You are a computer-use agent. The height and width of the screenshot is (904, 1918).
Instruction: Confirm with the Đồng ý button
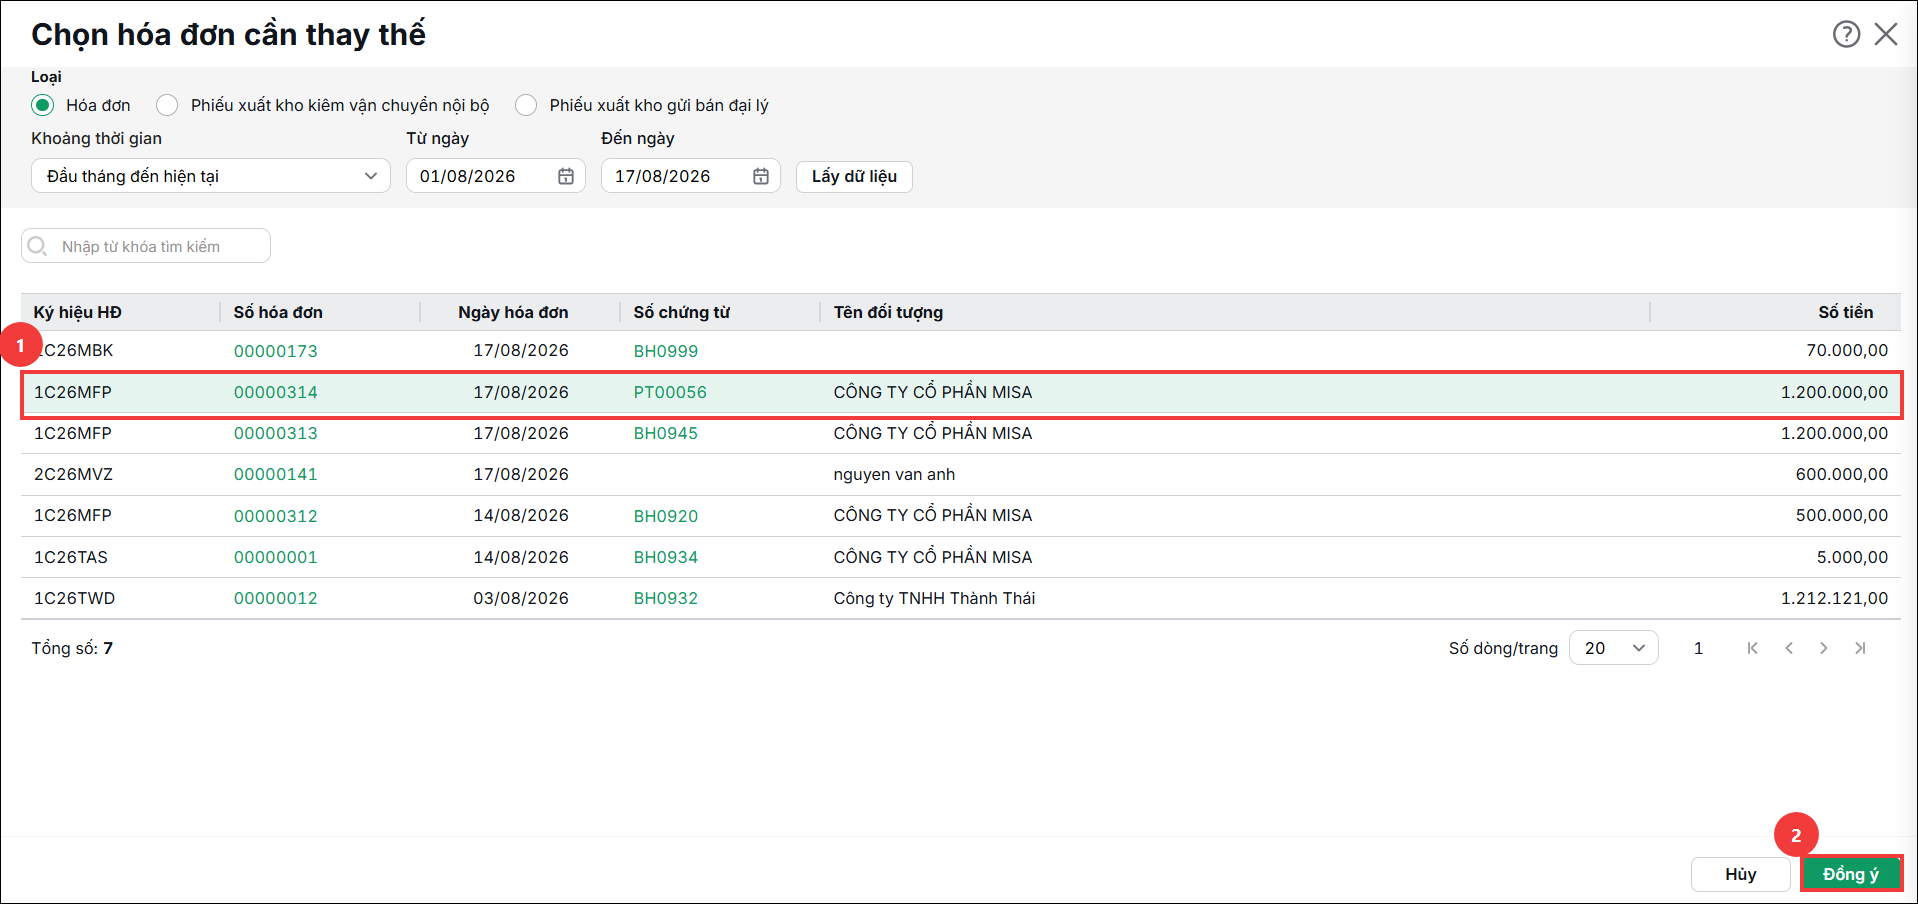click(x=1851, y=874)
